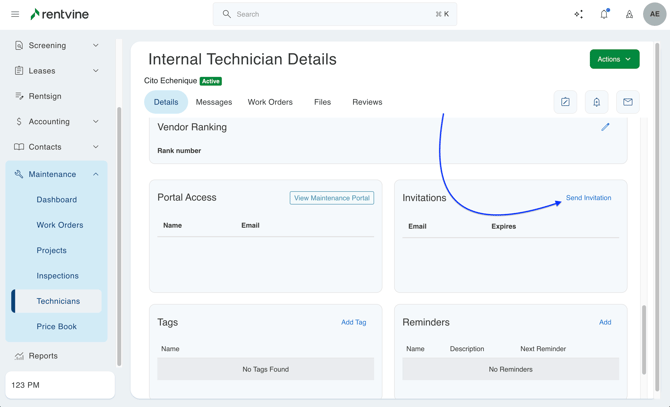The image size is (670, 407).
Task: Switch to the Messages tab
Action: tap(214, 102)
